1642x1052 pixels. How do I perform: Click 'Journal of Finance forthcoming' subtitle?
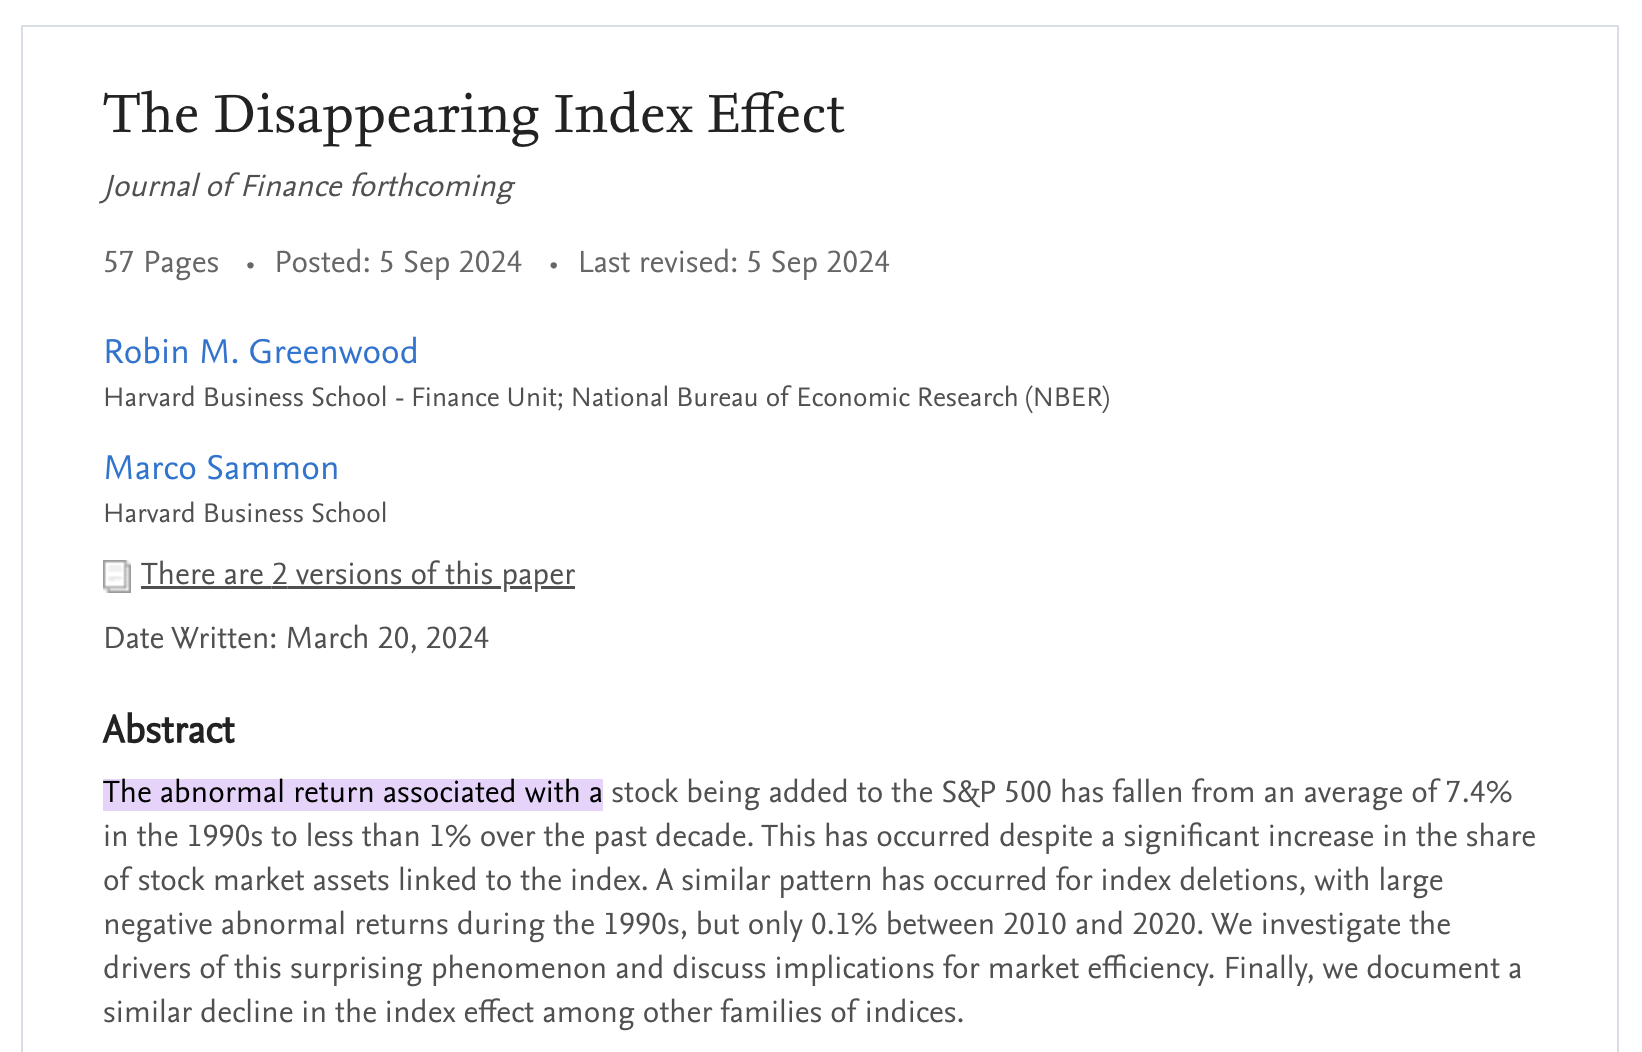point(308,187)
